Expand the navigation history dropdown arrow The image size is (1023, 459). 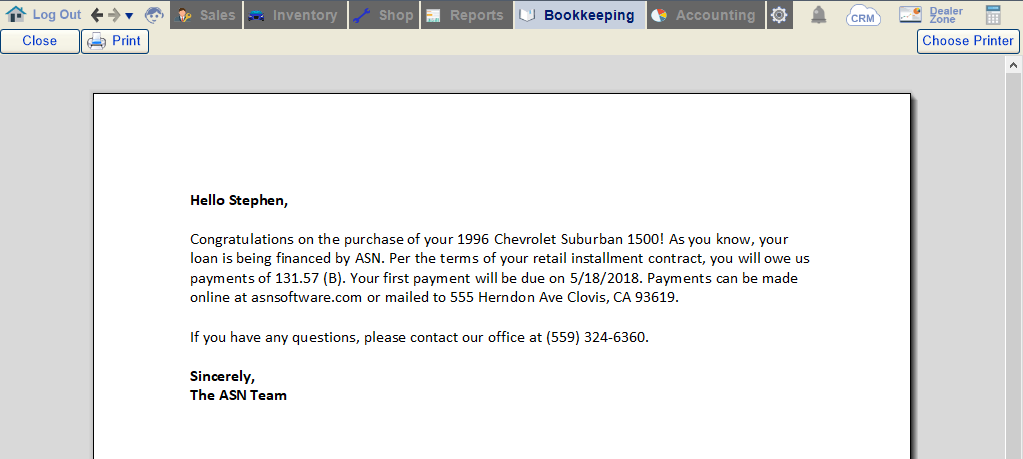coord(129,16)
